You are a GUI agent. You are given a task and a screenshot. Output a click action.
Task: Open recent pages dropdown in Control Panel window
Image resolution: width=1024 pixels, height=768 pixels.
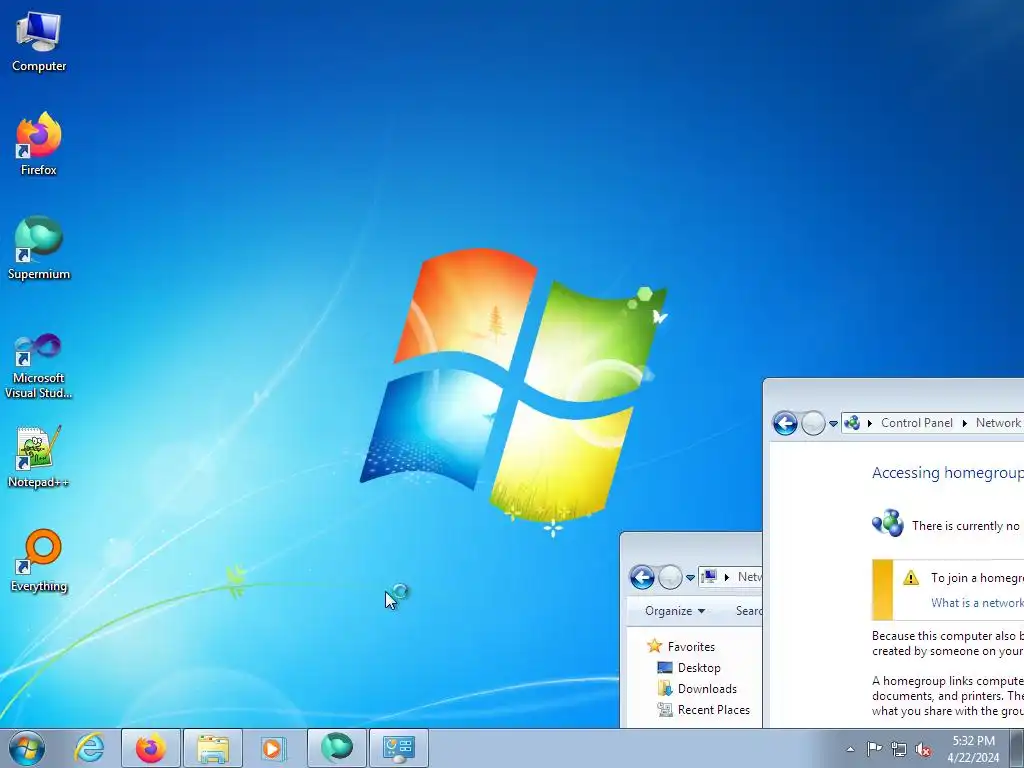(833, 424)
